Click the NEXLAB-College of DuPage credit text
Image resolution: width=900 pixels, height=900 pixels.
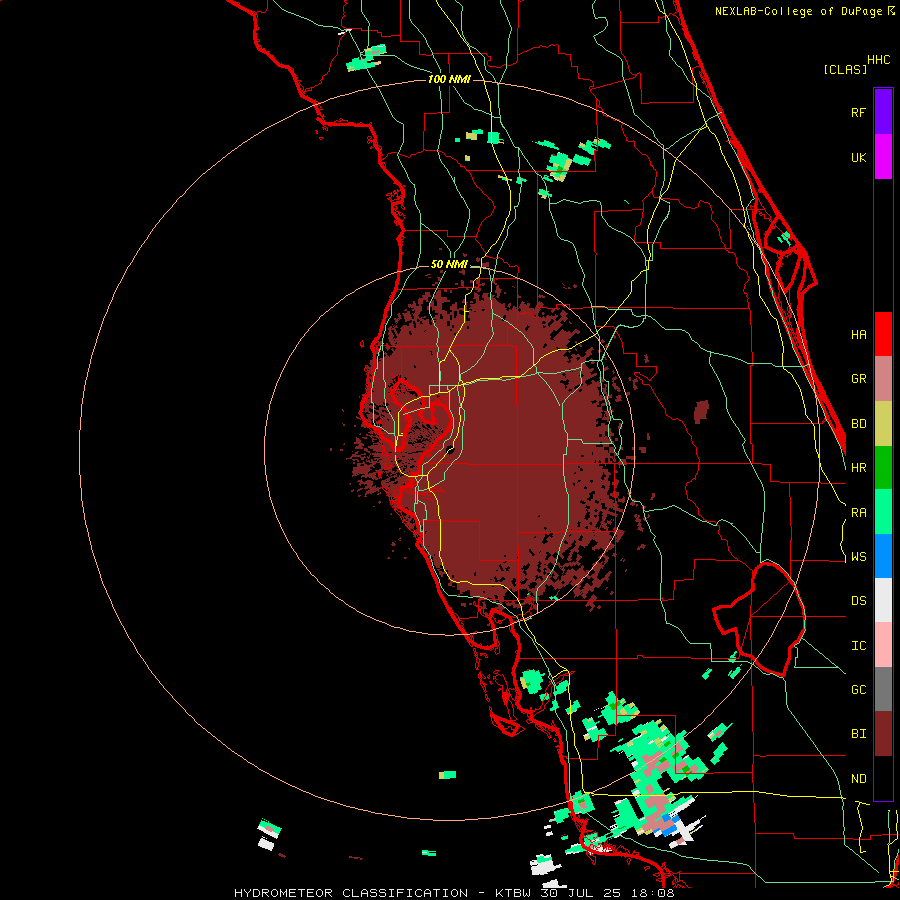coord(799,11)
